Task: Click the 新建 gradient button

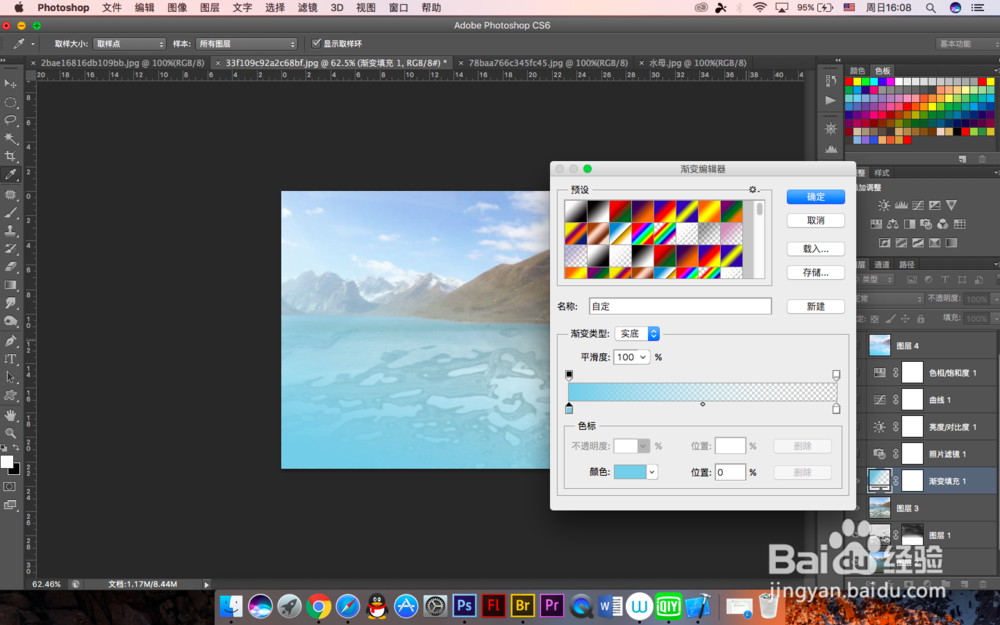Action: pos(816,306)
